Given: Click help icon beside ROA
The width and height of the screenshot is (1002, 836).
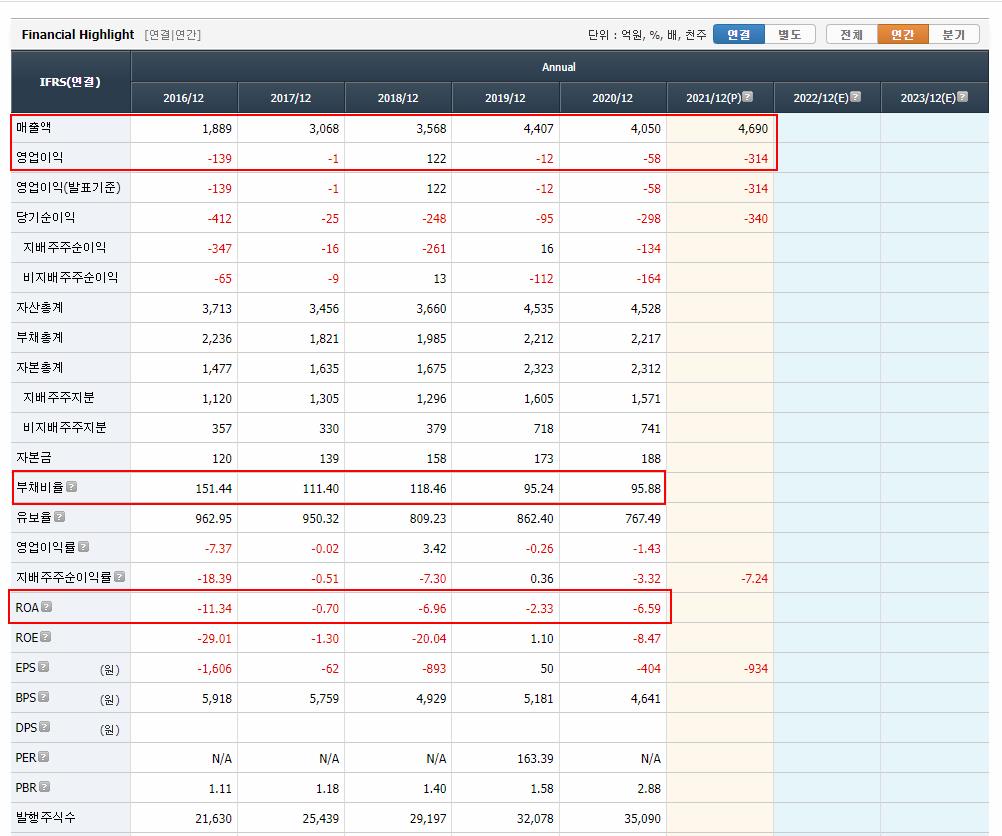Looking at the screenshot, I should 47,607.
